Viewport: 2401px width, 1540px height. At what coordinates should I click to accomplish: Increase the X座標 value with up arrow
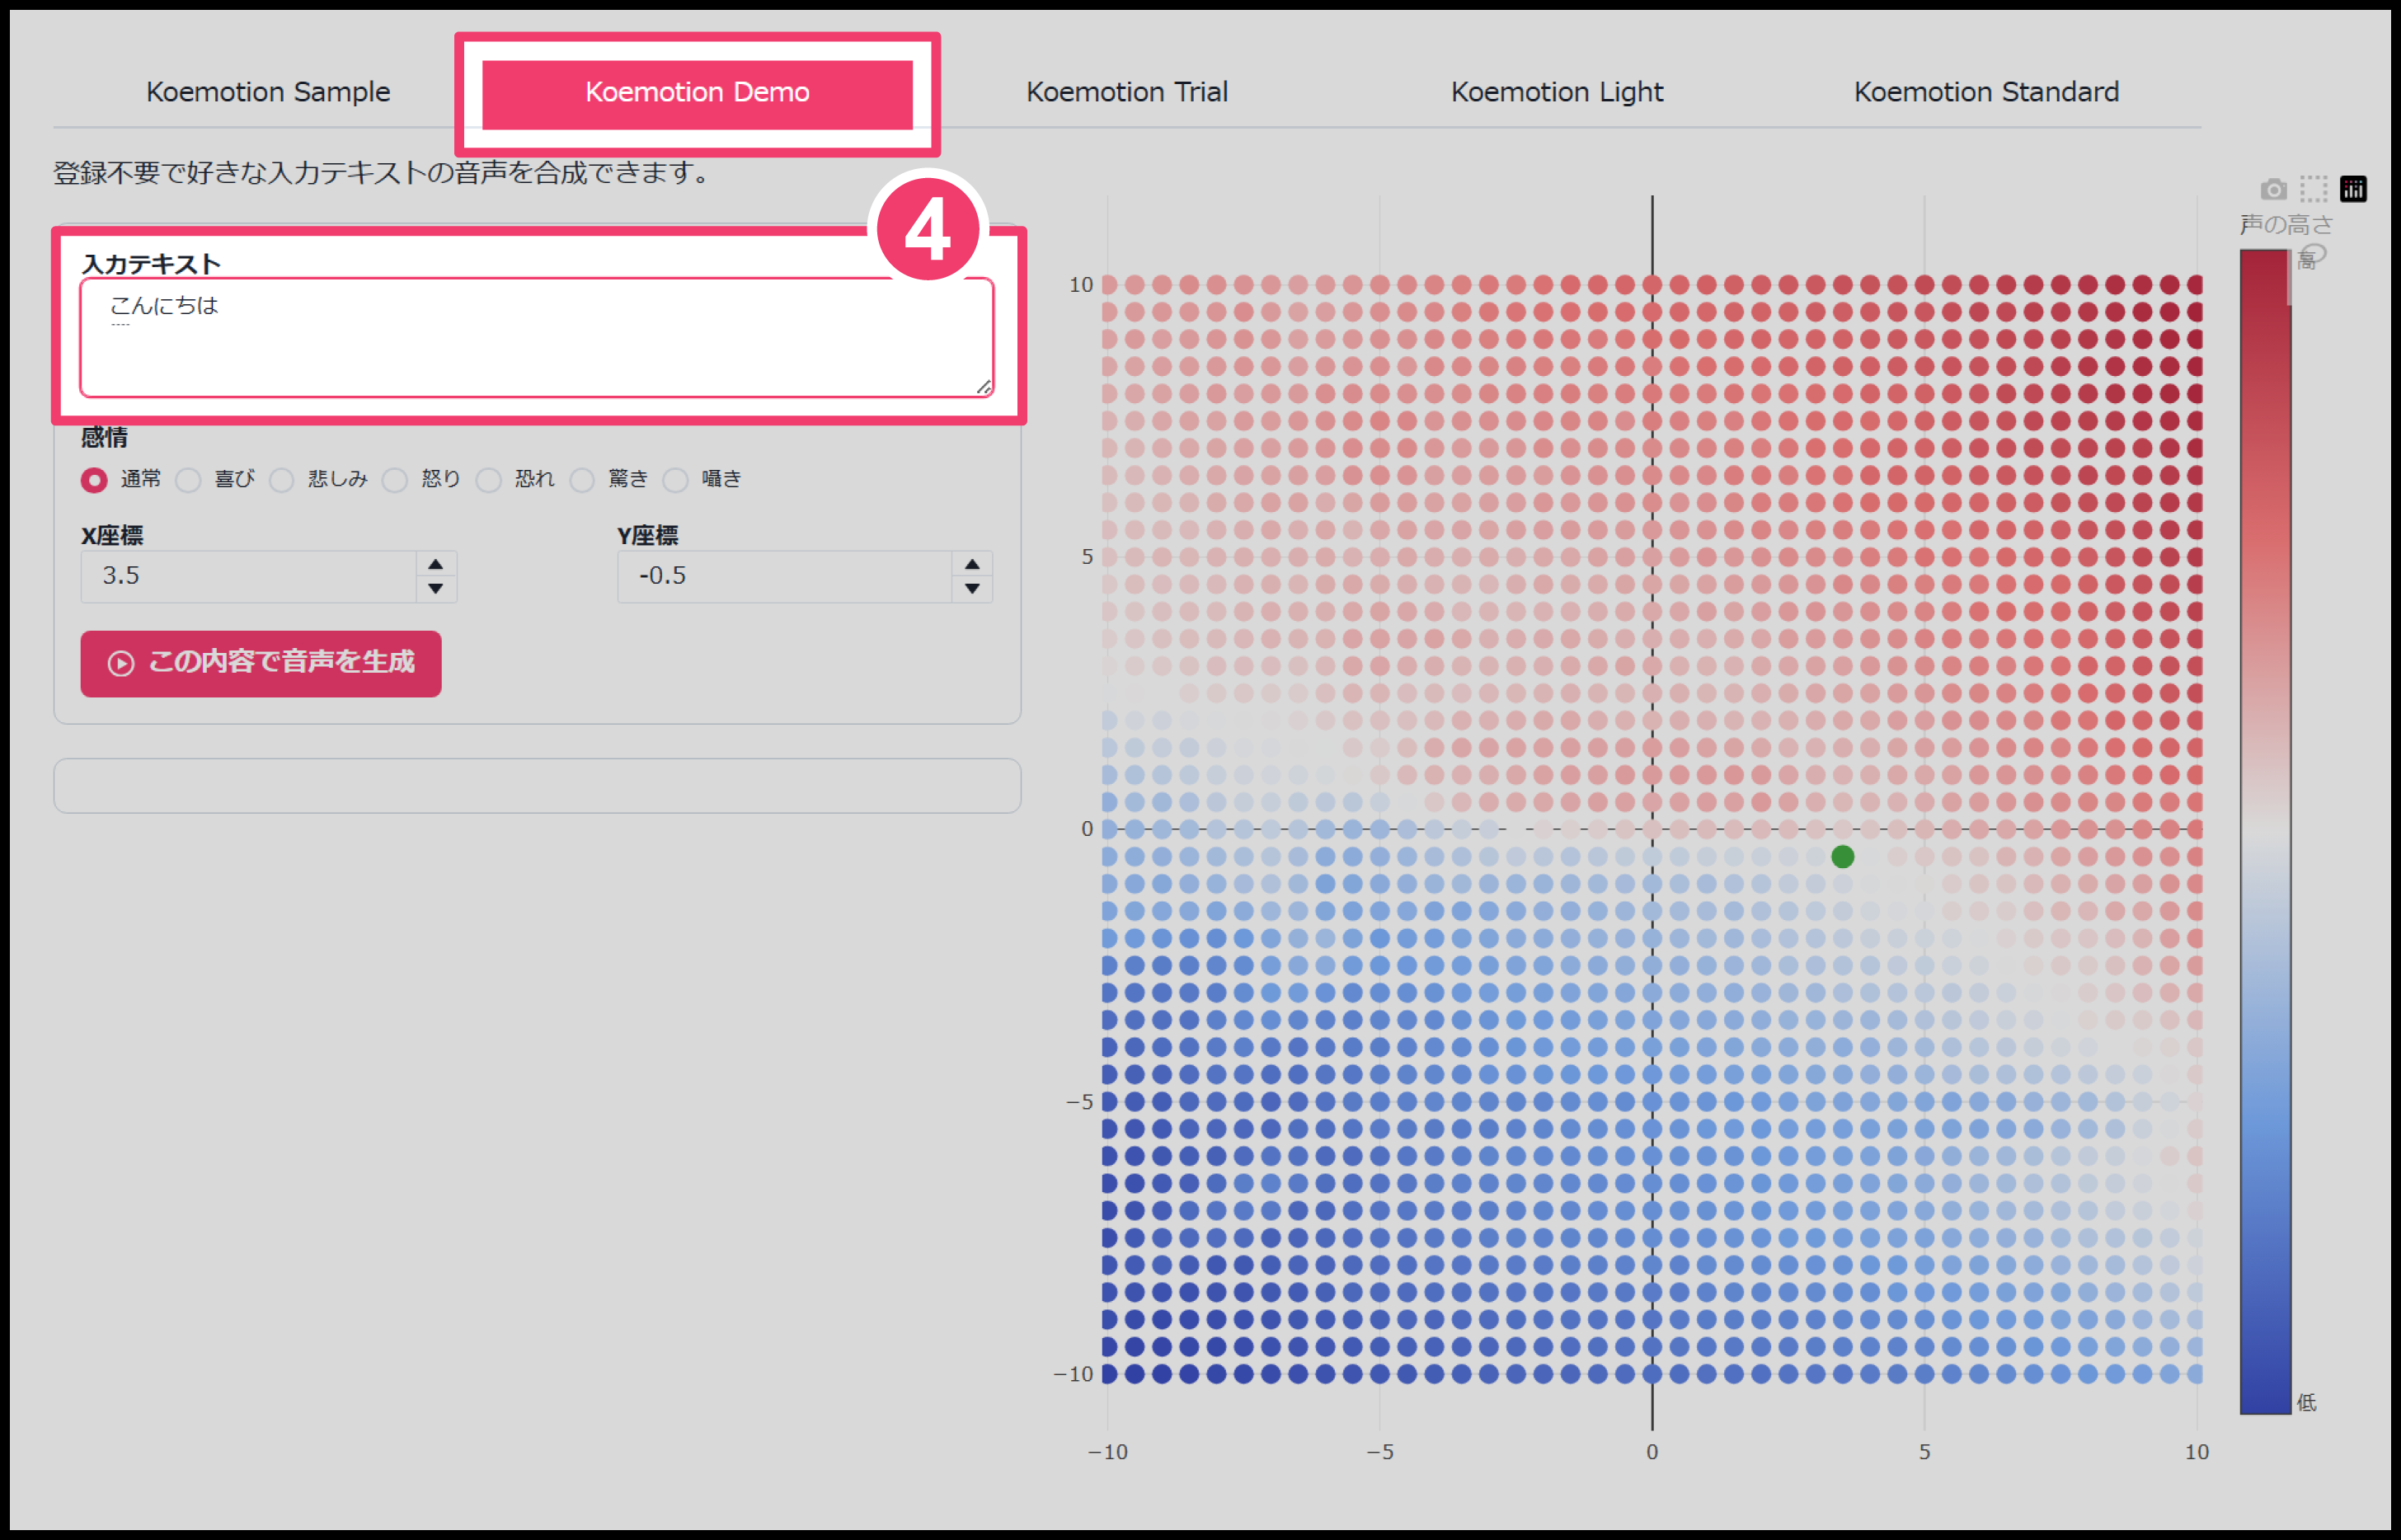[x=436, y=564]
